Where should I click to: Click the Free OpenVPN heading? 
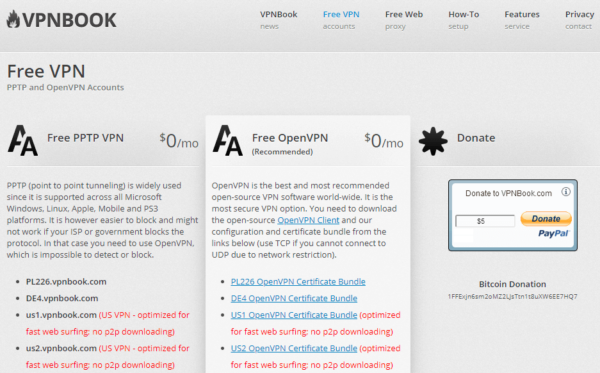tap(290, 138)
